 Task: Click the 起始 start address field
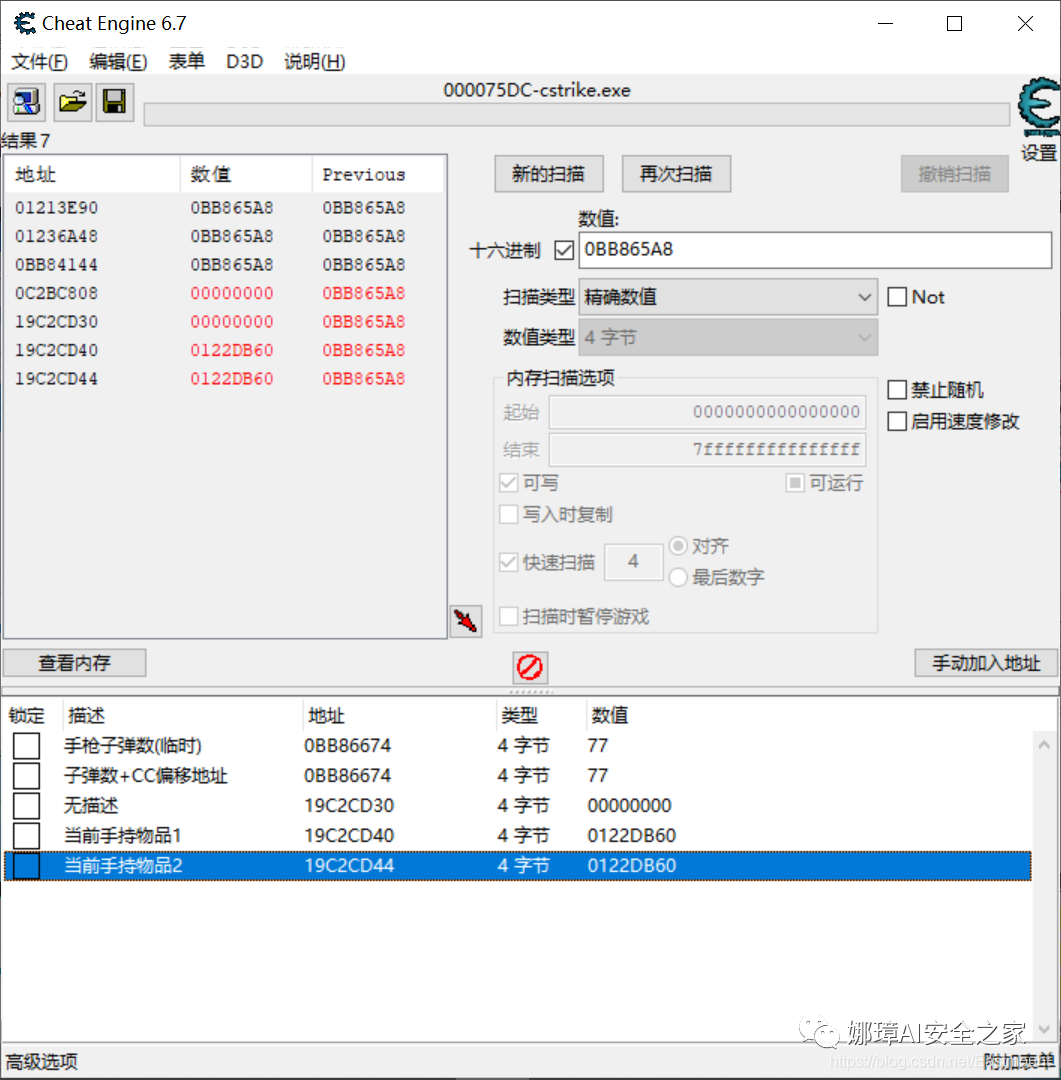[x=707, y=412]
